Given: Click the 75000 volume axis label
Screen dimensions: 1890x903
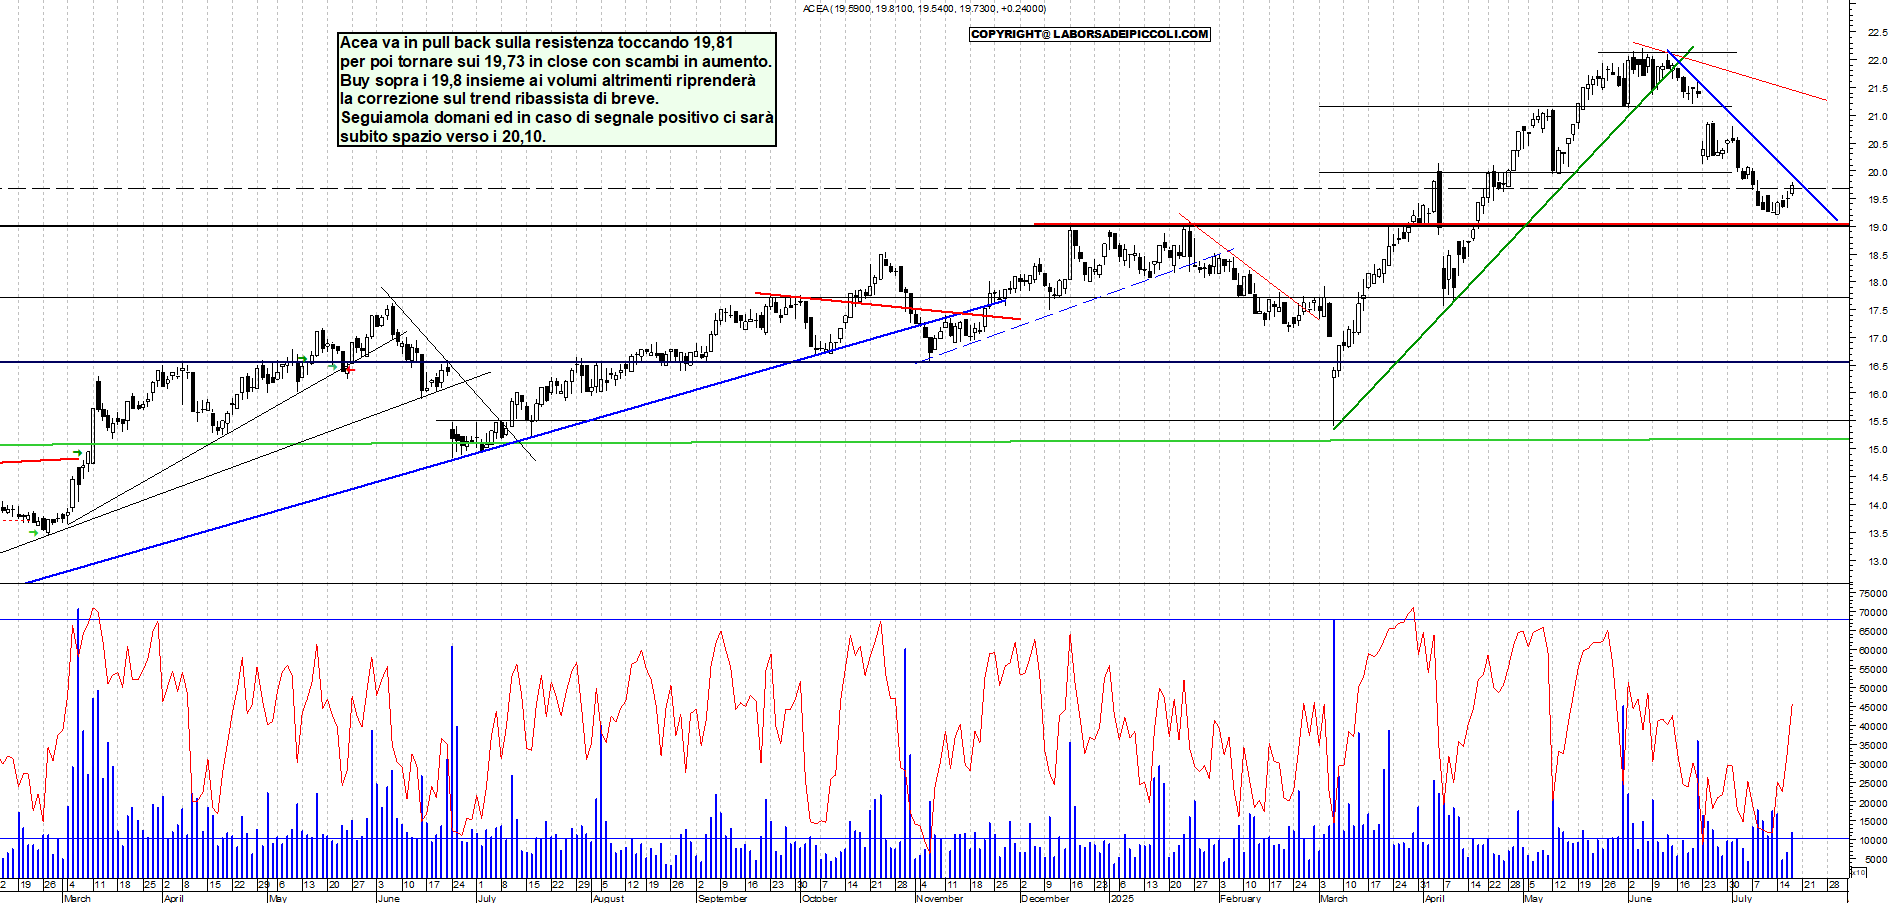Looking at the screenshot, I should tap(1873, 594).
